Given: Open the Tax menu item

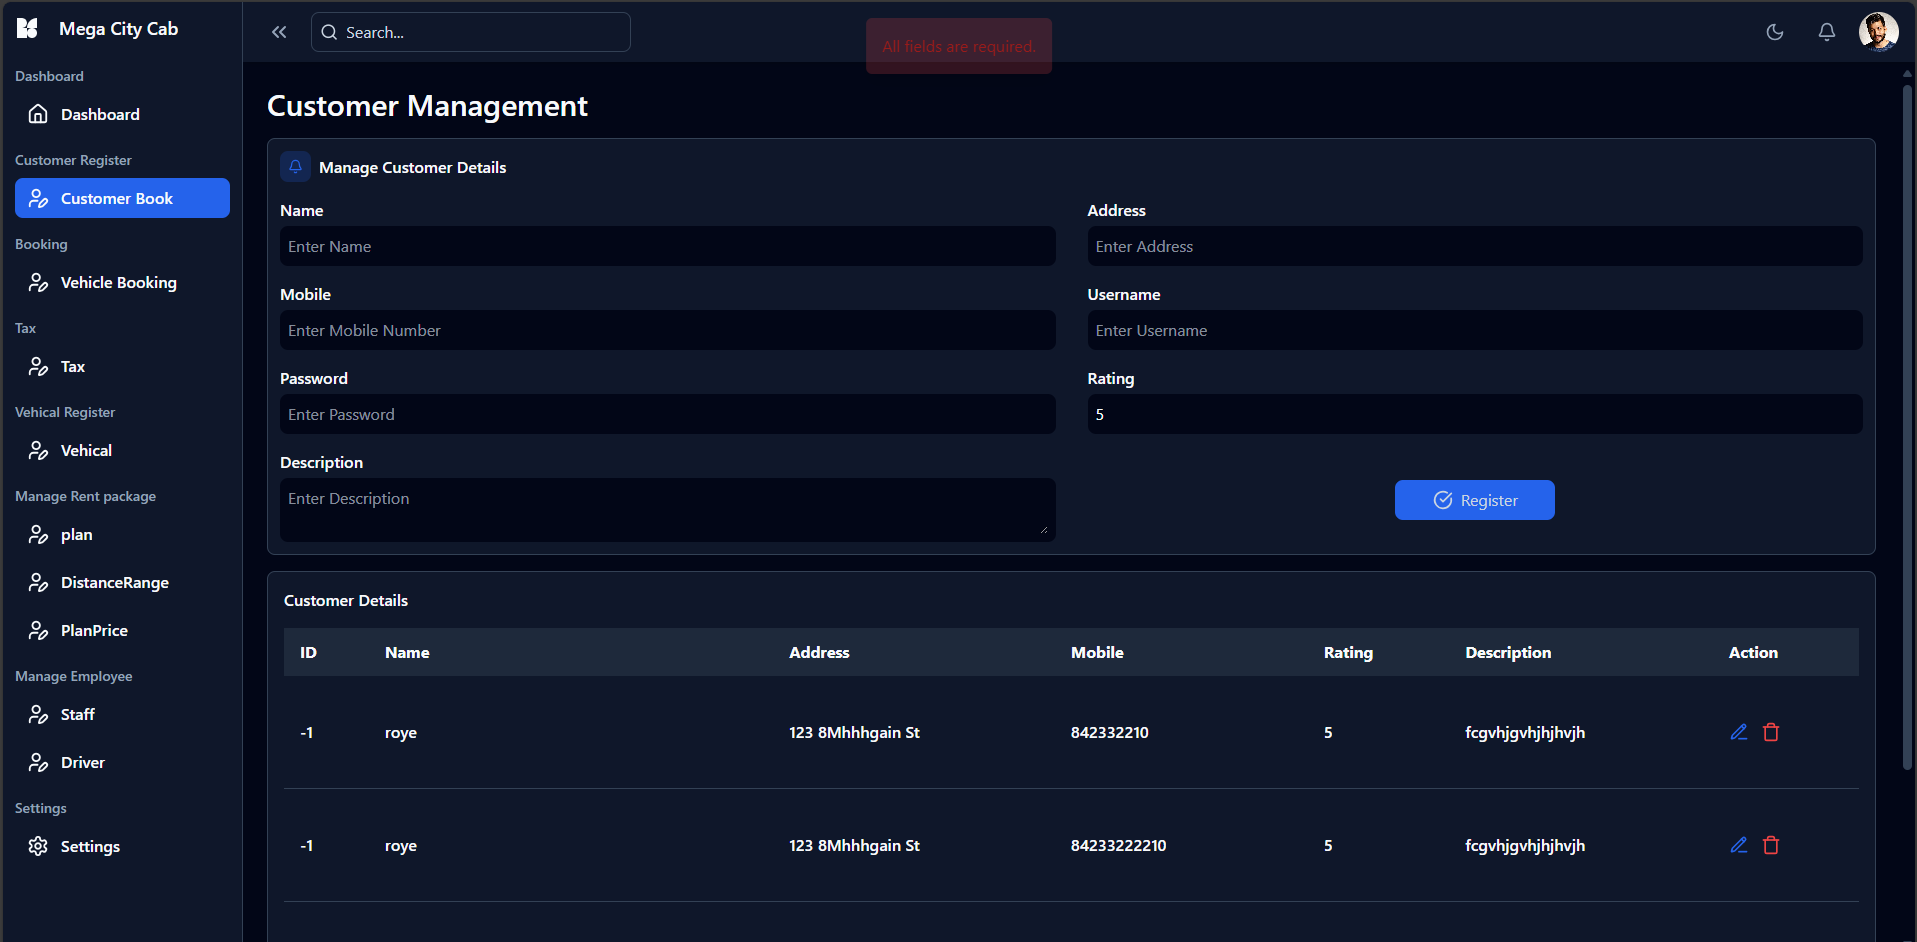Looking at the screenshot, I should point(122,366).
